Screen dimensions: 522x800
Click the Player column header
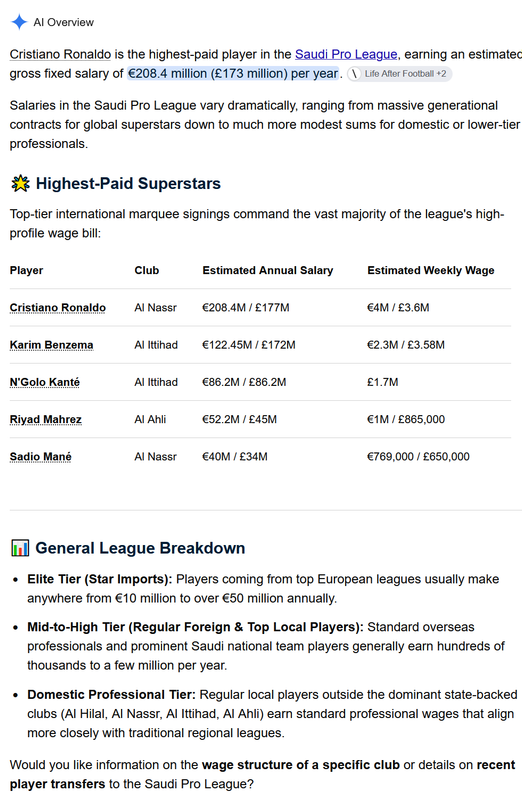27,270
